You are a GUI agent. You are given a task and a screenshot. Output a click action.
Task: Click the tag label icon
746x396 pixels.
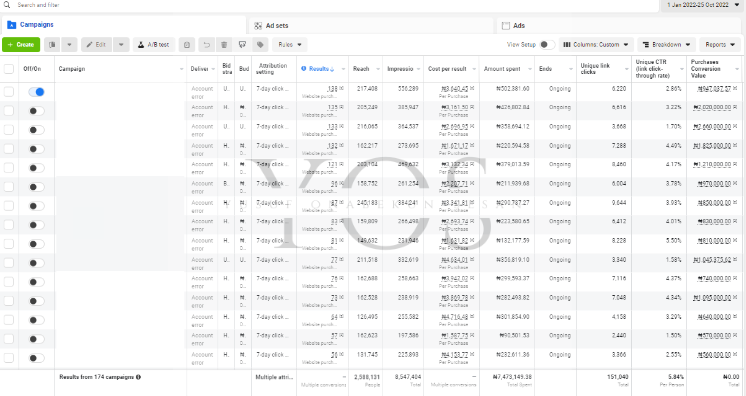pyautogui.click(x=260, y=45)
